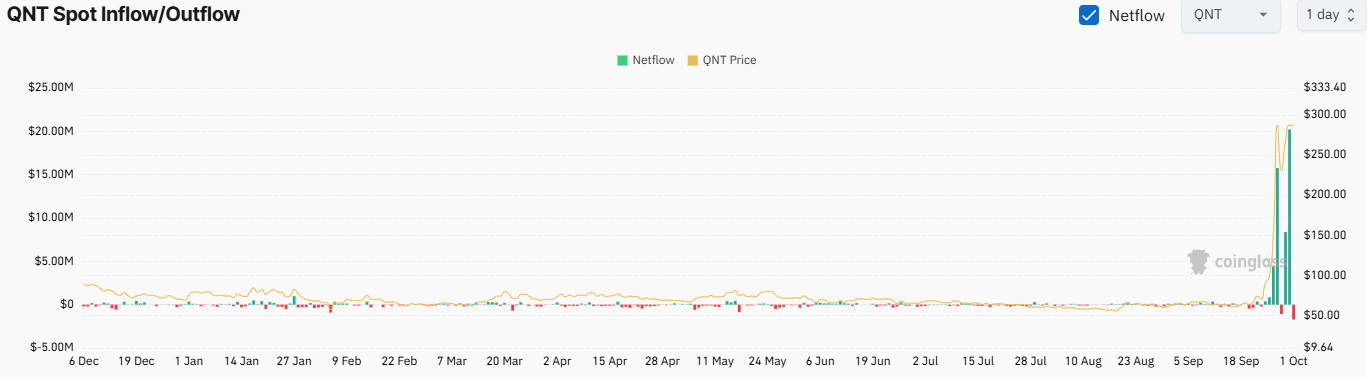Click the 6 Jun date label

pos(820,361)
